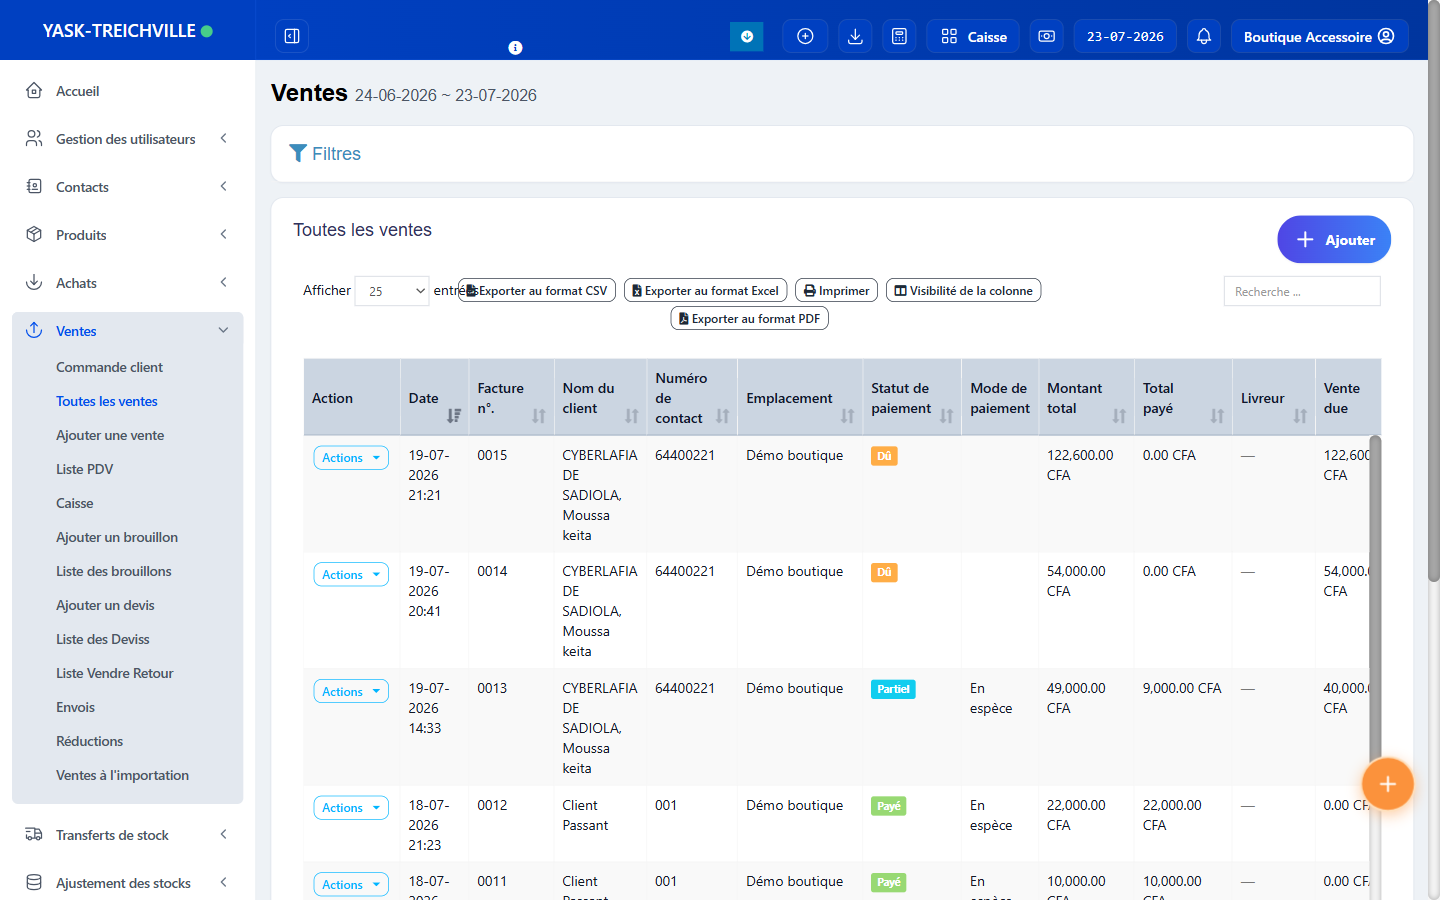This screenshot has width=1440, height=900.
Task: Open Actions dropdown for invoice 0014
Action: (351, 575)
